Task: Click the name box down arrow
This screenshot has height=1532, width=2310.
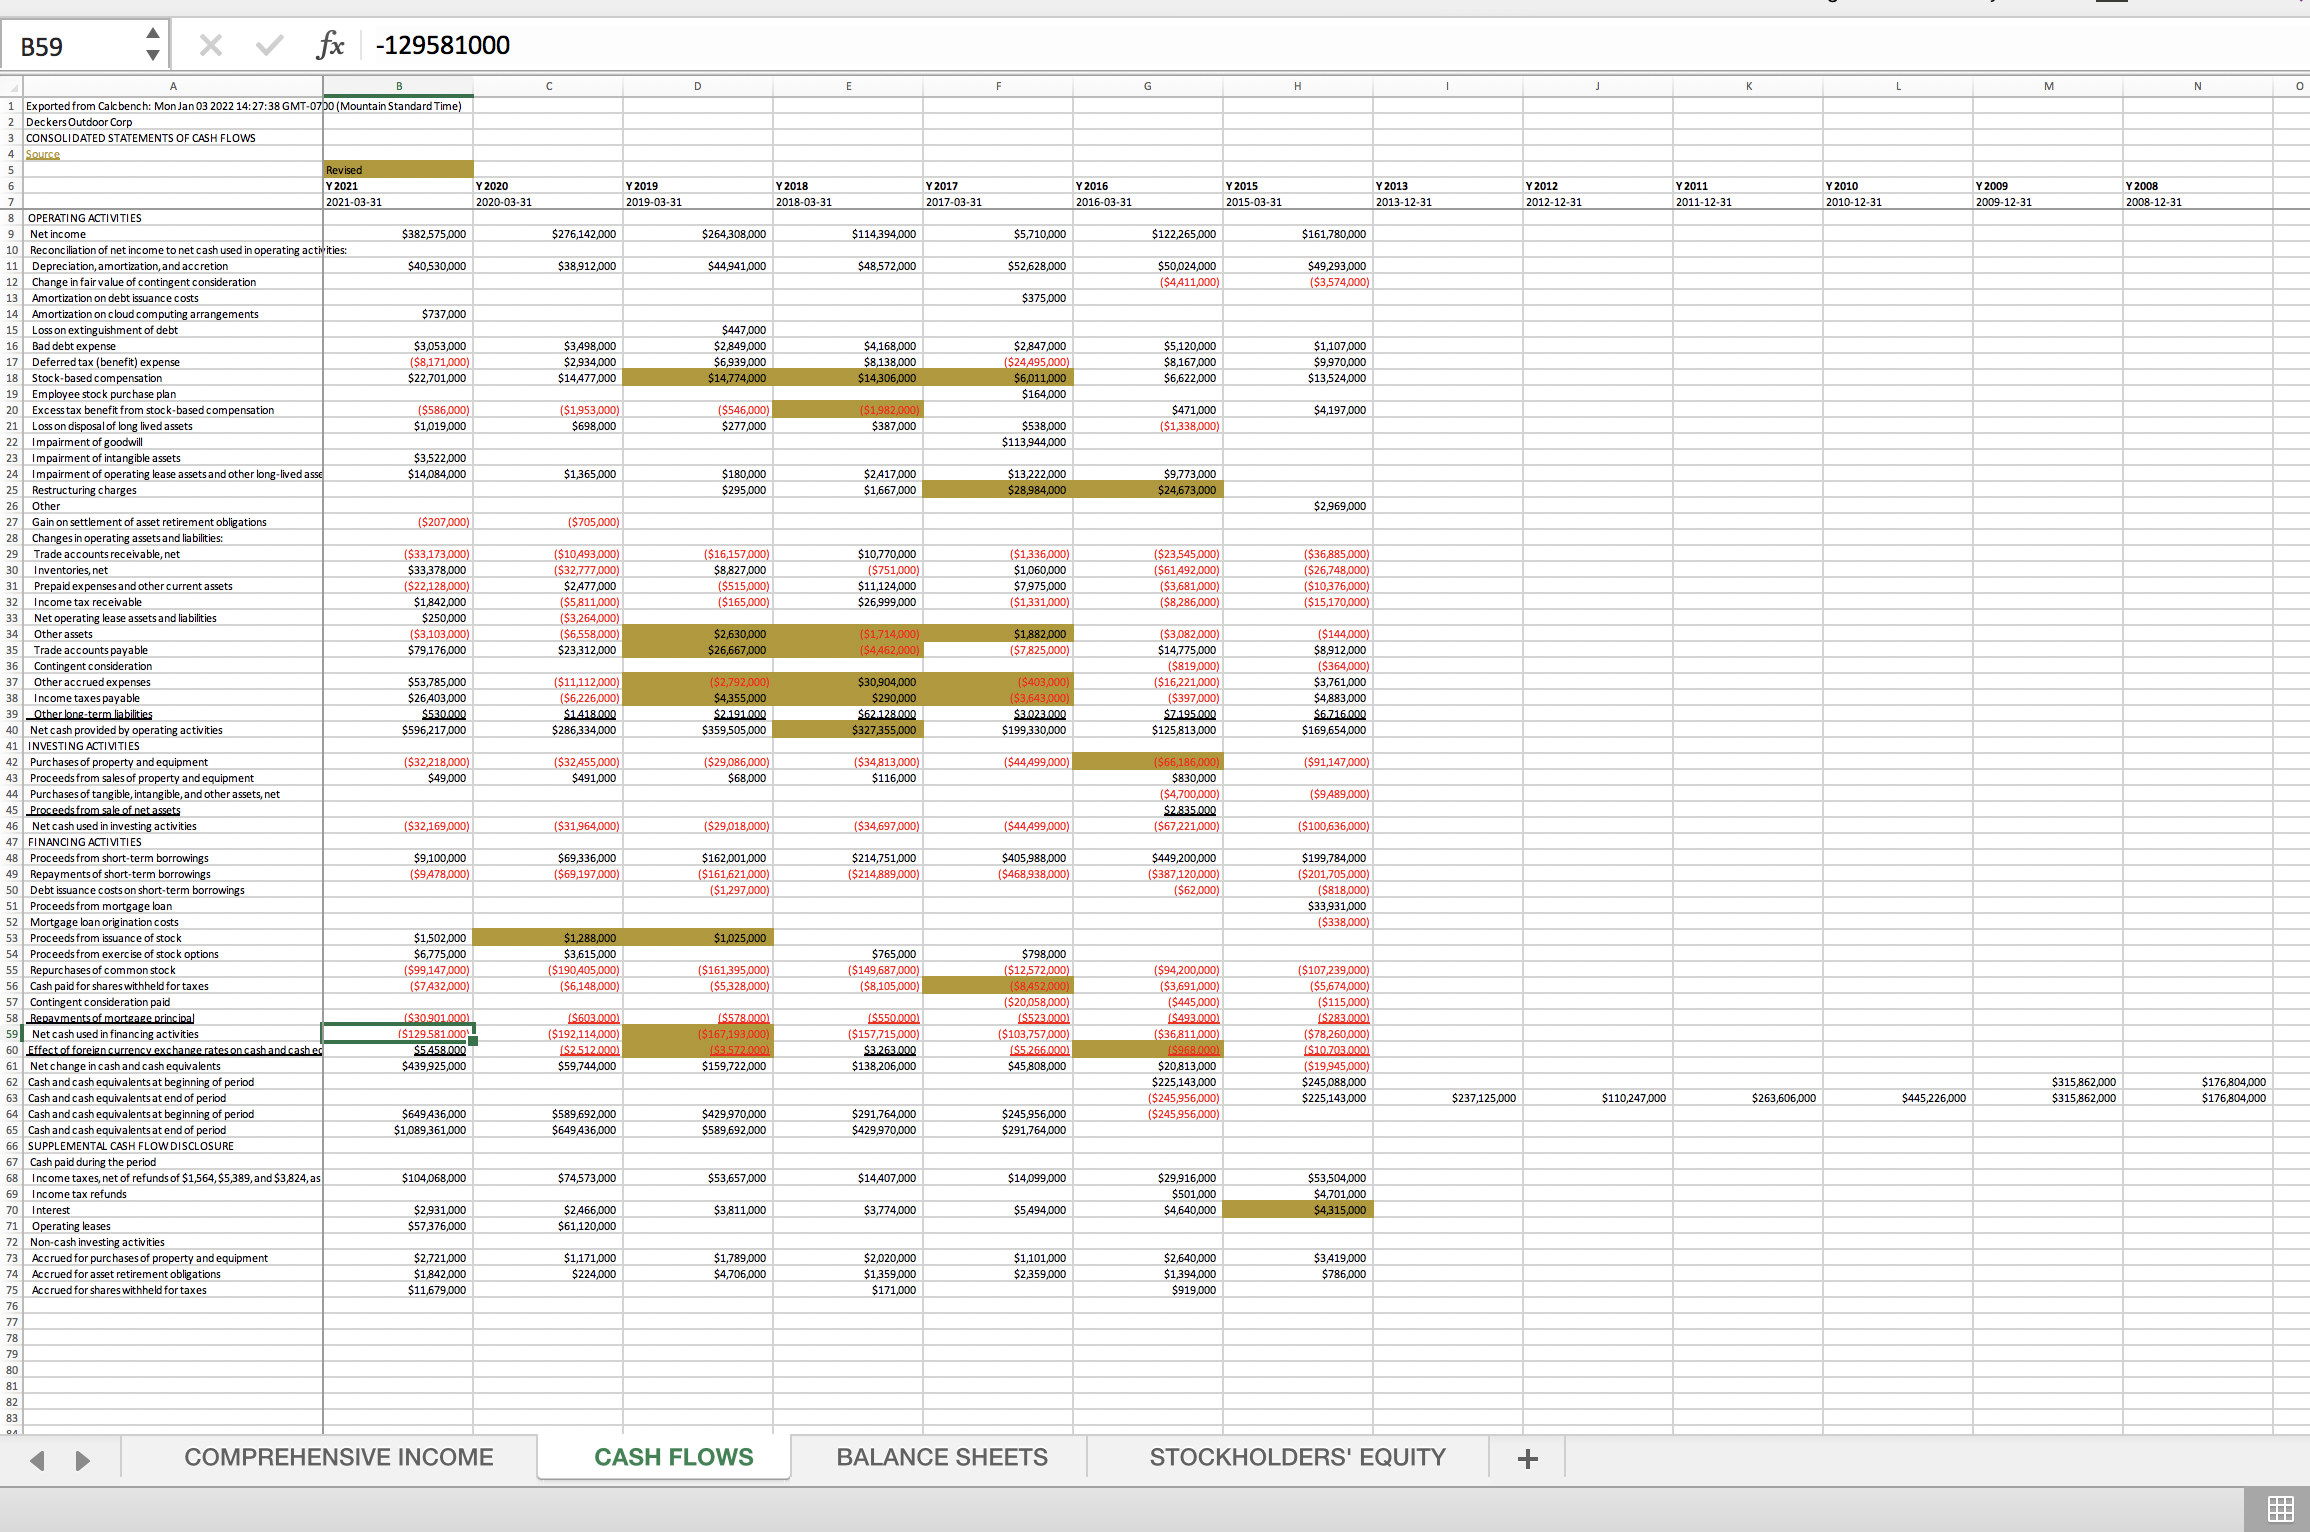Action: (x=153, y=55)
